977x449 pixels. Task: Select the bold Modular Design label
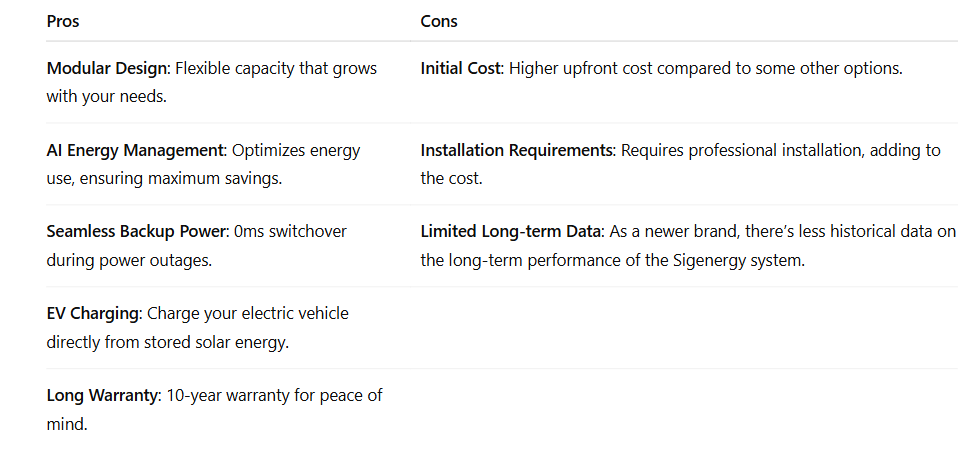(x=107, y=69)
